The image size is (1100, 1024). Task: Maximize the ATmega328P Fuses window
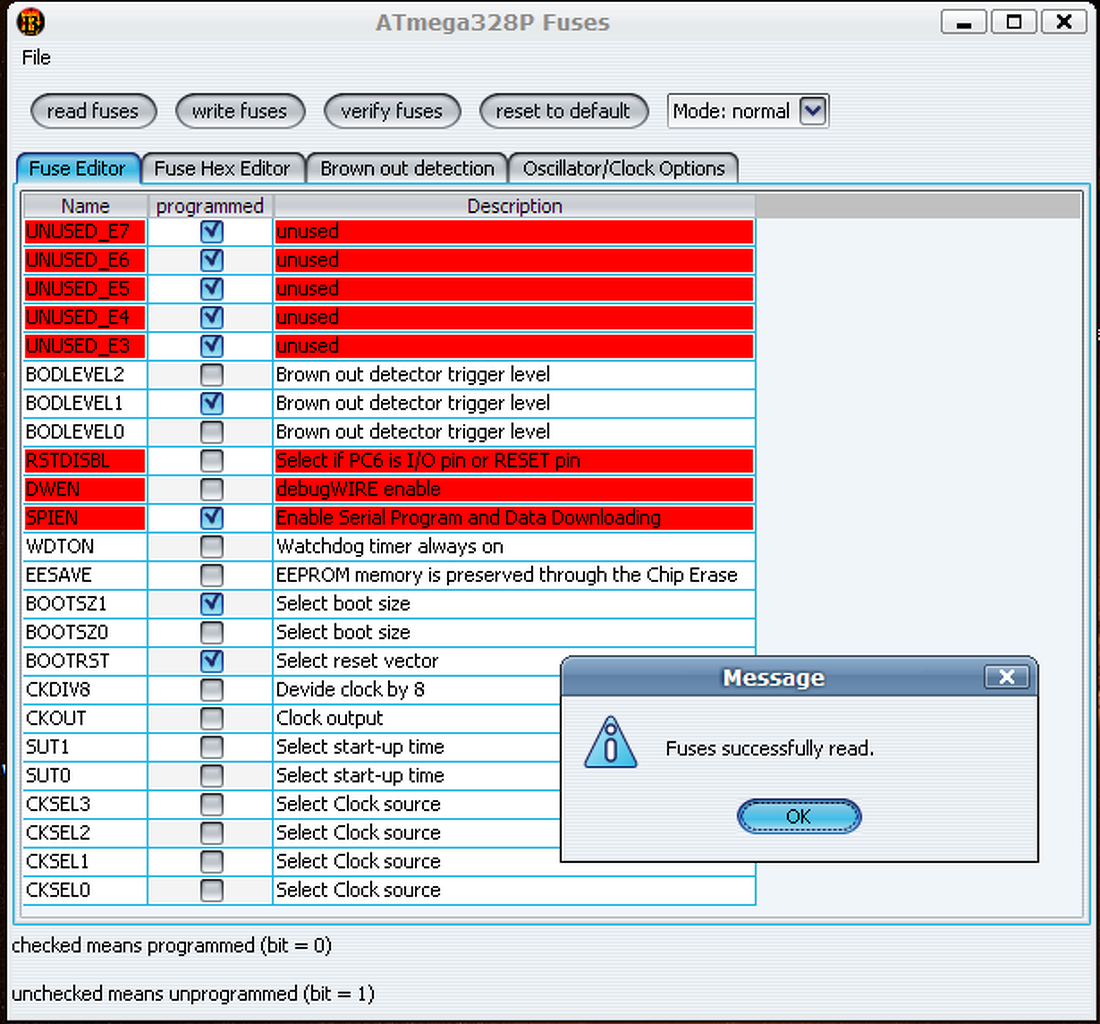tap(1014, 22)
